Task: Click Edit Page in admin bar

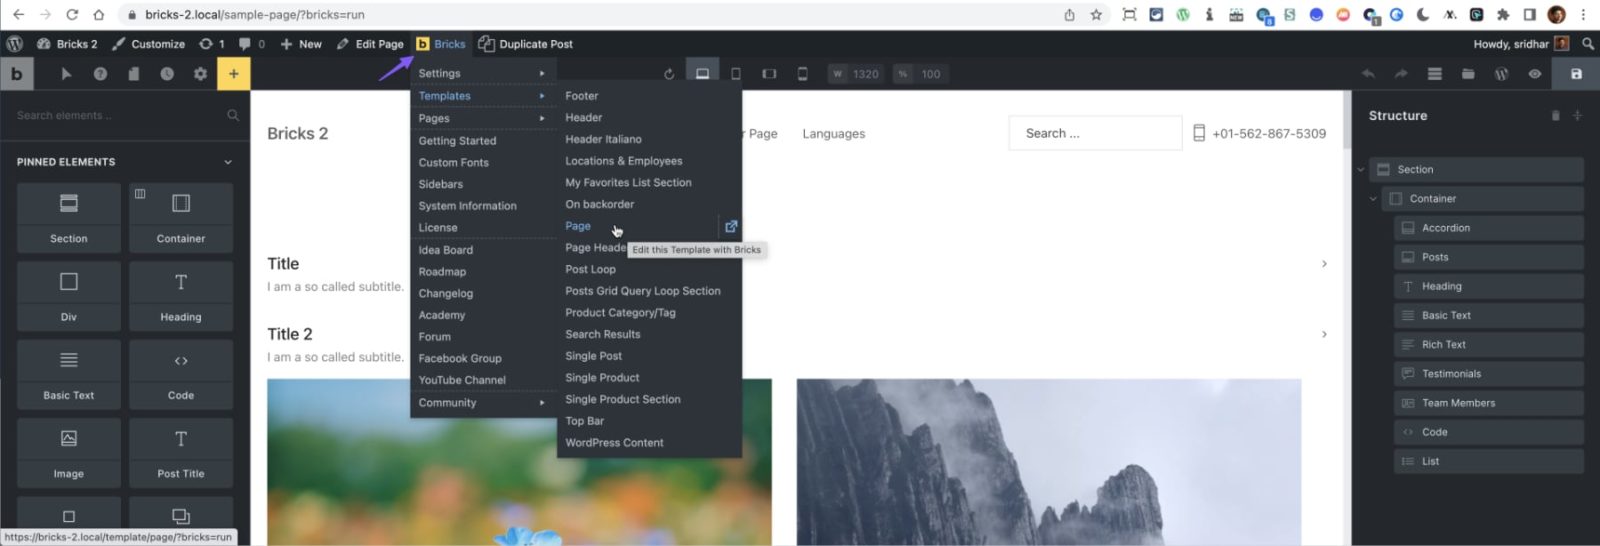Action: click(370, 44)
